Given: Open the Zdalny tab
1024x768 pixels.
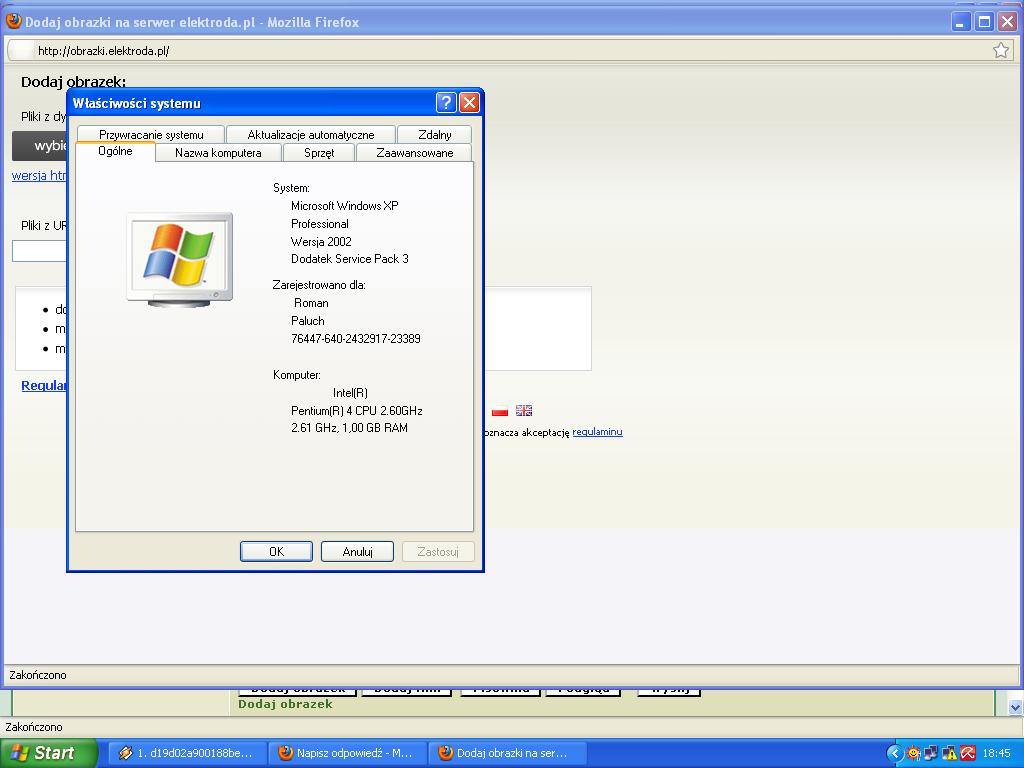Looking at the screenshot, I should pos(434,135).
